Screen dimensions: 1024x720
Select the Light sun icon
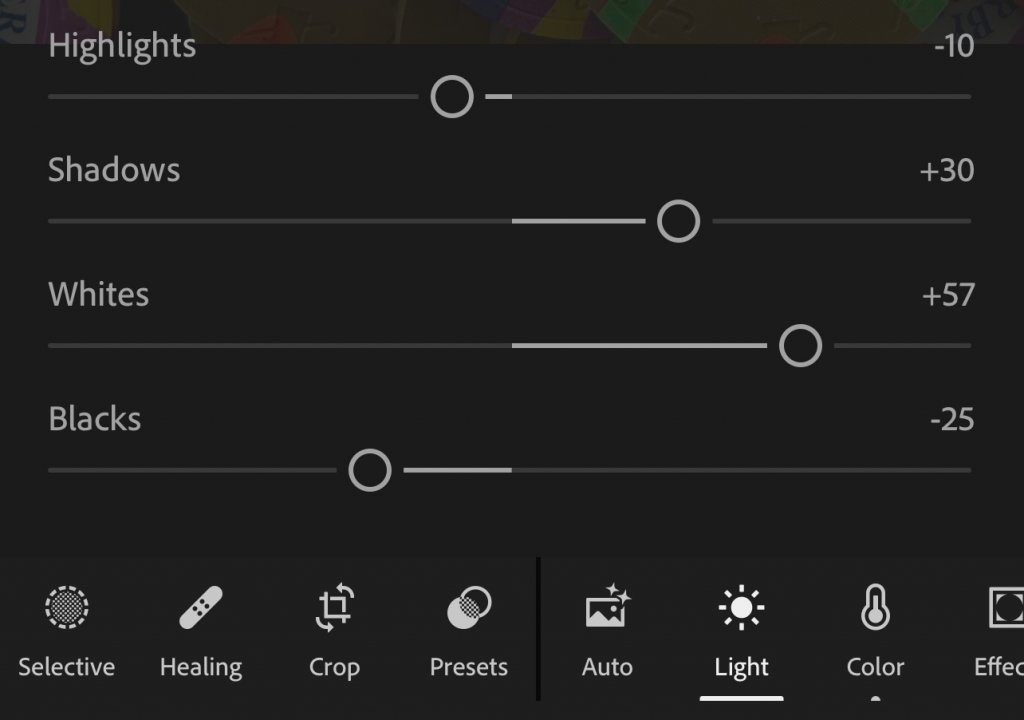tap(741, 607)
